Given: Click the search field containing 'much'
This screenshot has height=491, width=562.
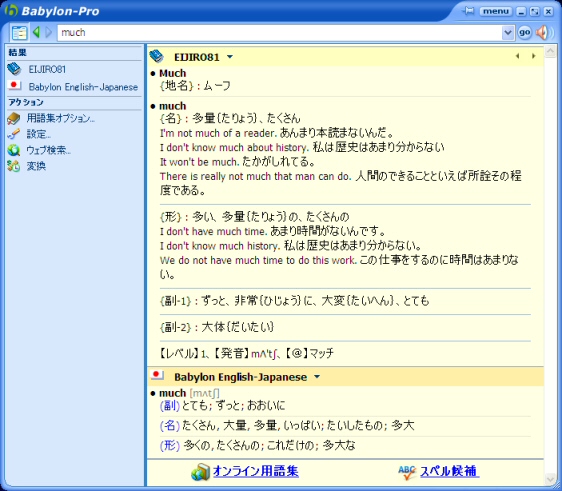Looking at the screenshot, I should click(x=280, y=33).
